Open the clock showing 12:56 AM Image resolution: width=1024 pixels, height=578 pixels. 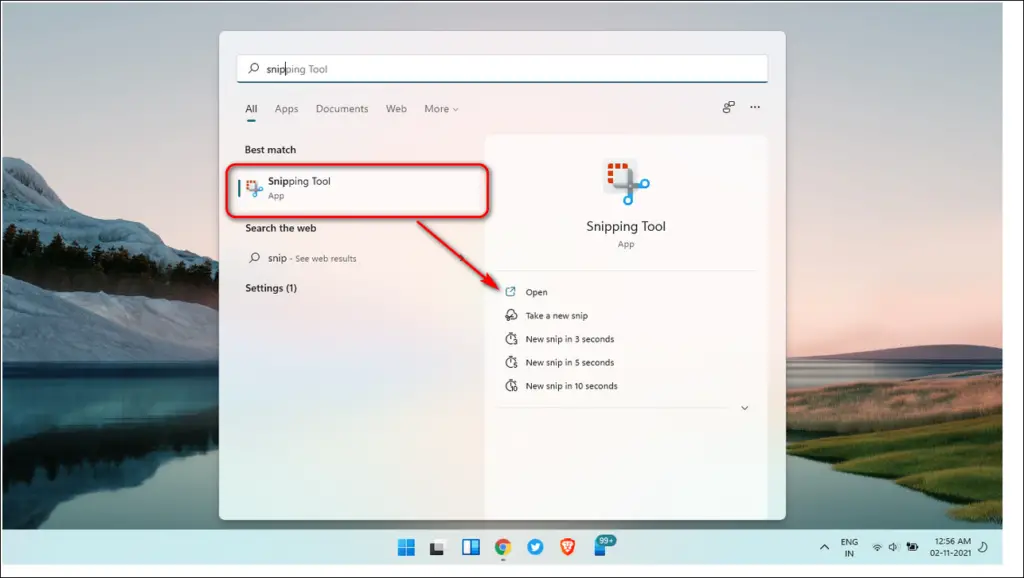[x=950, y=547]
